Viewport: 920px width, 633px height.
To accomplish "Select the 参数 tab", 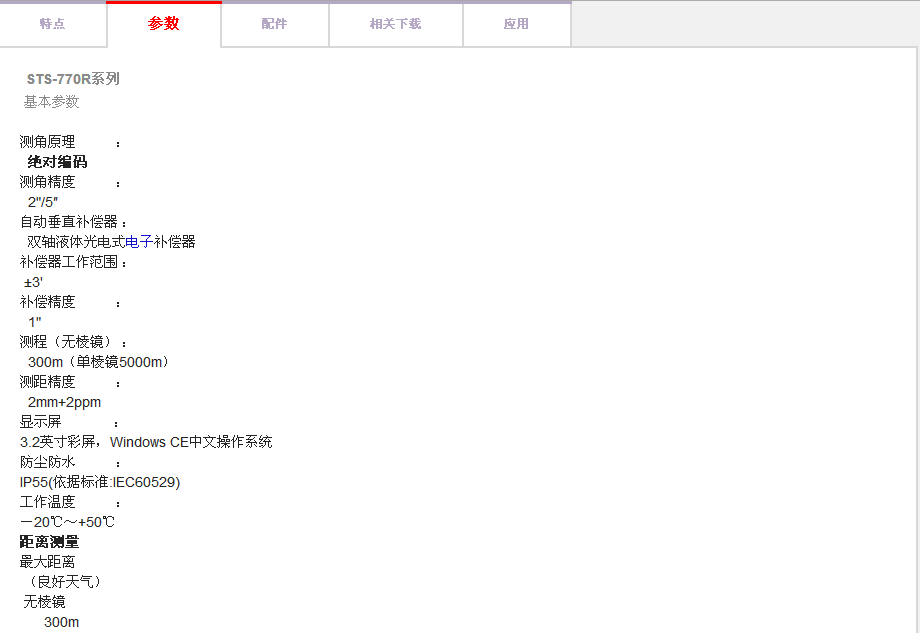I will (x=164, y=24).
